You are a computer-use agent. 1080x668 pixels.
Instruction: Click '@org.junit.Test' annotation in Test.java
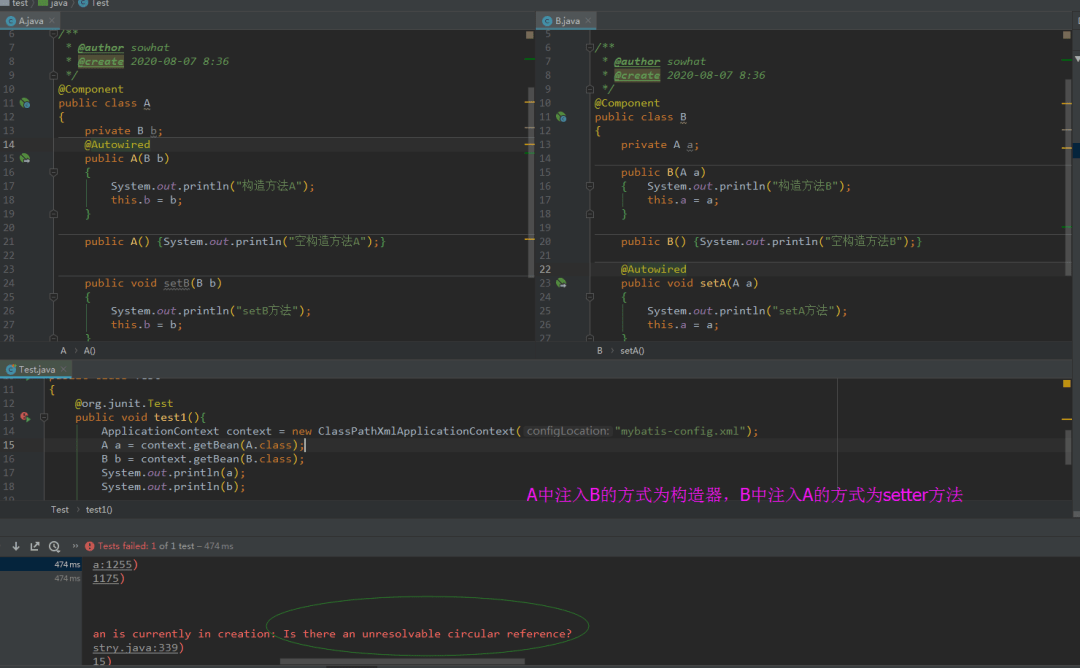coord(124,404)
